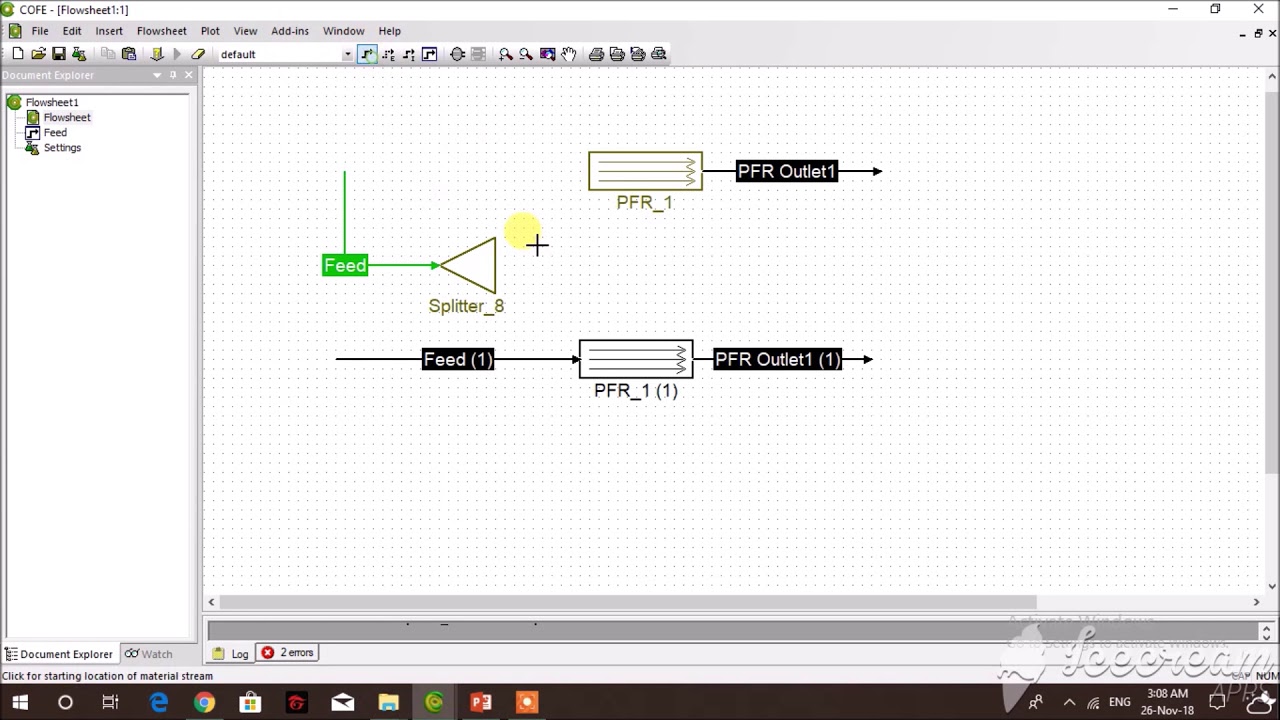
Task: Select the PFR Outlet1 (1) stream label
Action: coord(778,359)
